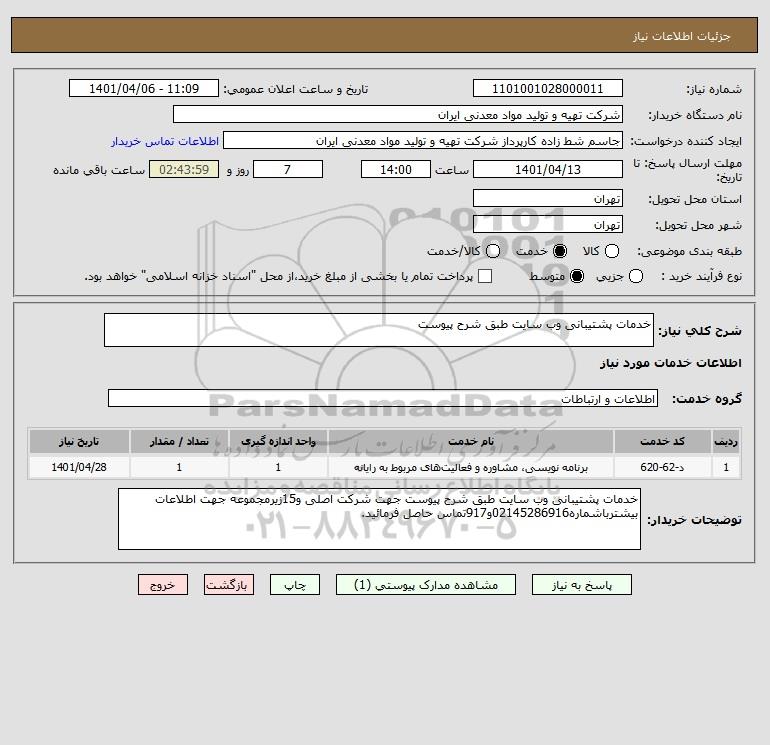770x745 pixels.
Task: Click the توضیحات خریدار text area
Action: [x=379, y=519]
